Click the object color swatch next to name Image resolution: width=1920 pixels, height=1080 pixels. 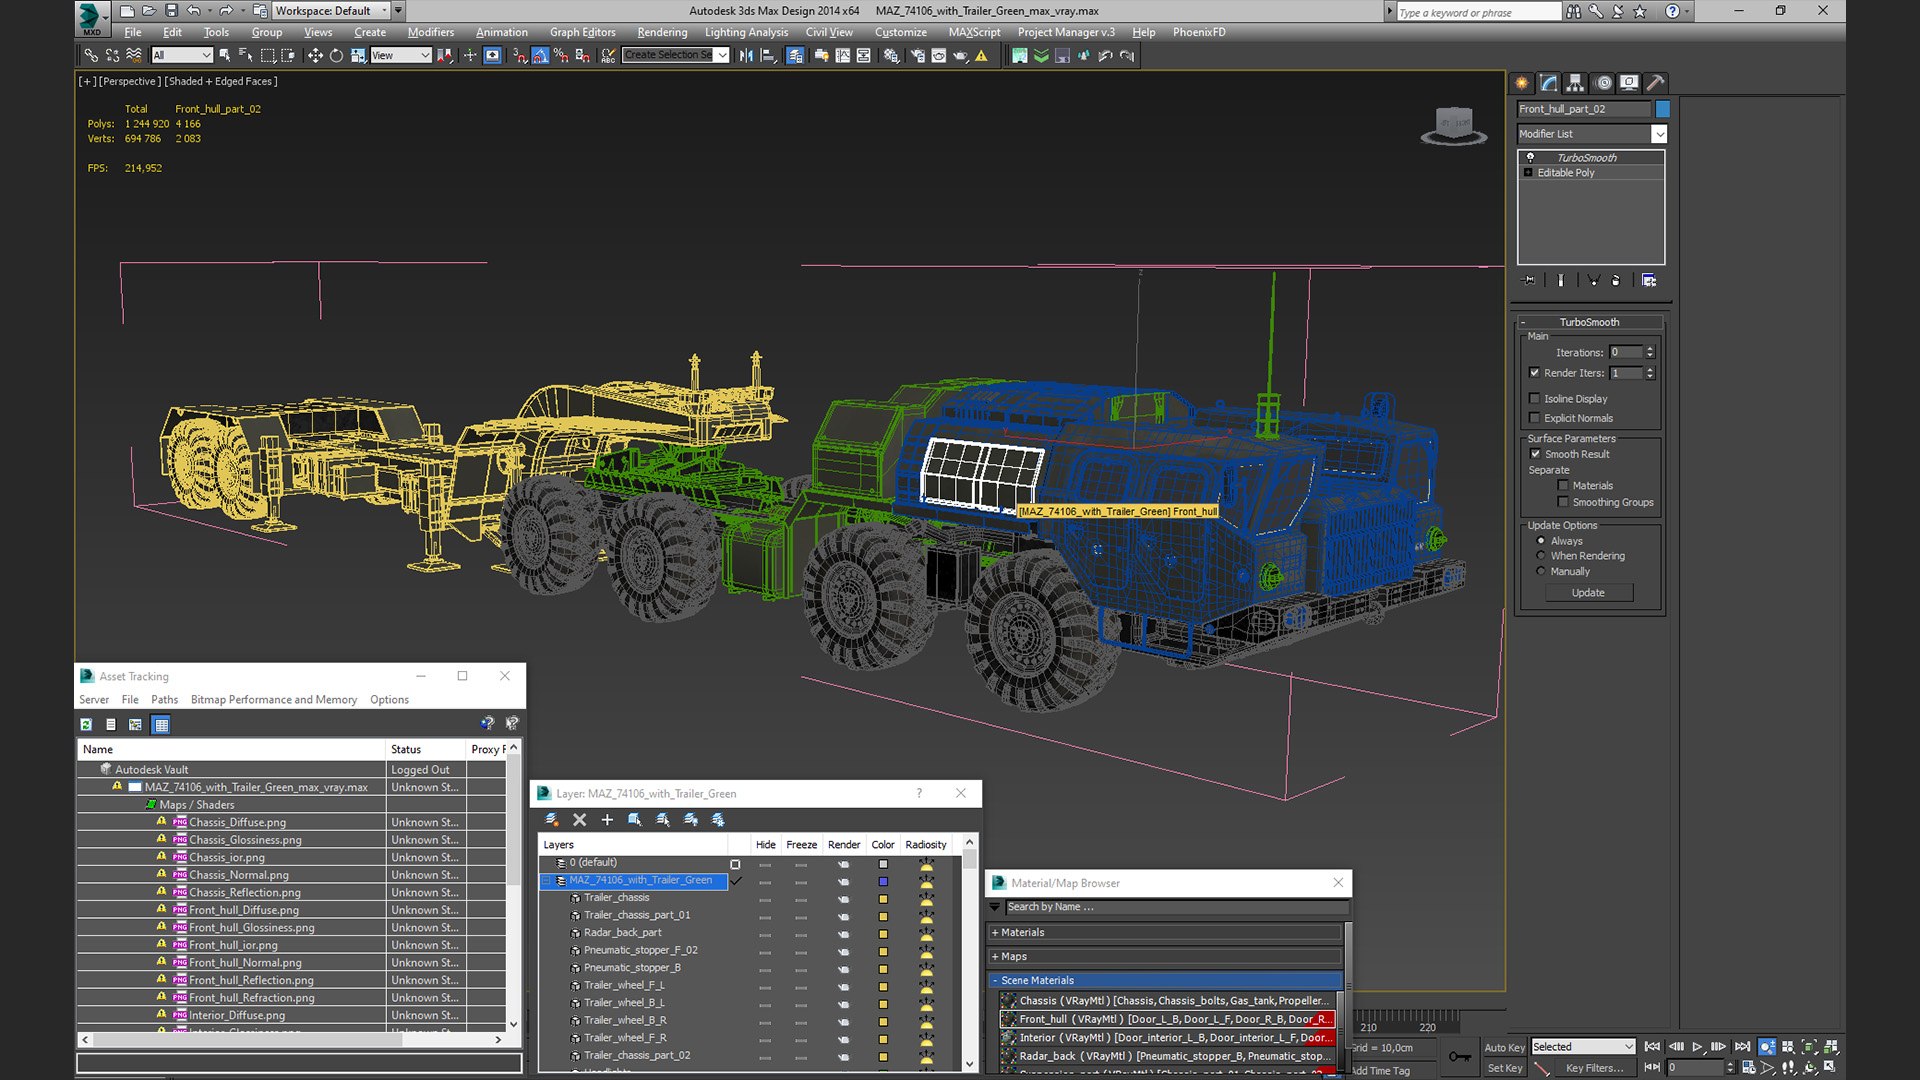pos(1662,109)
